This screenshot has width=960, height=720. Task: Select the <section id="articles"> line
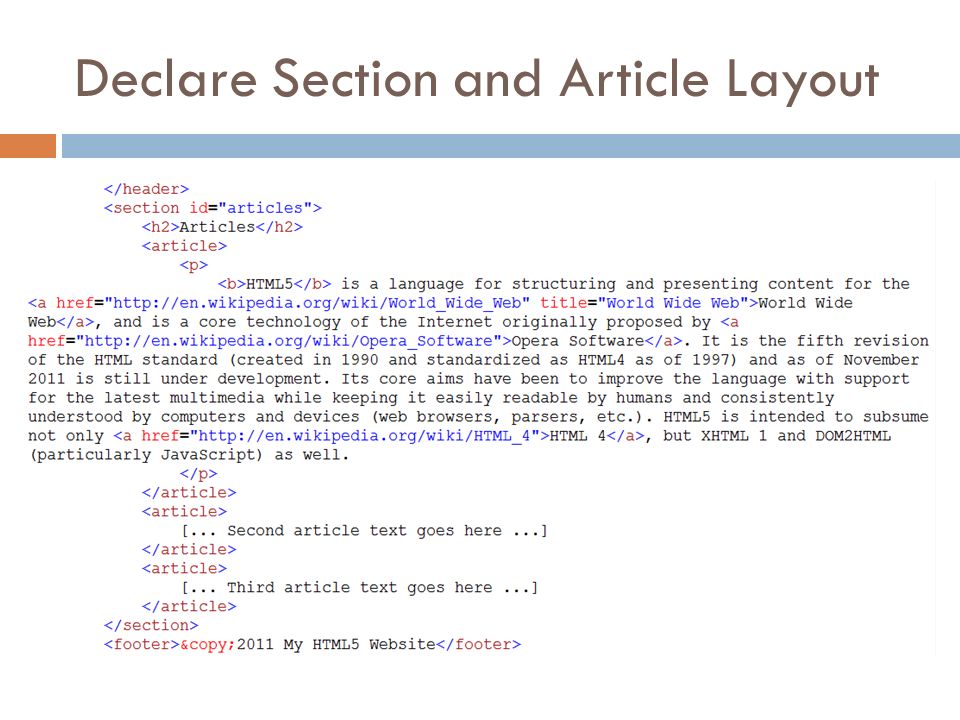point(213,208)
